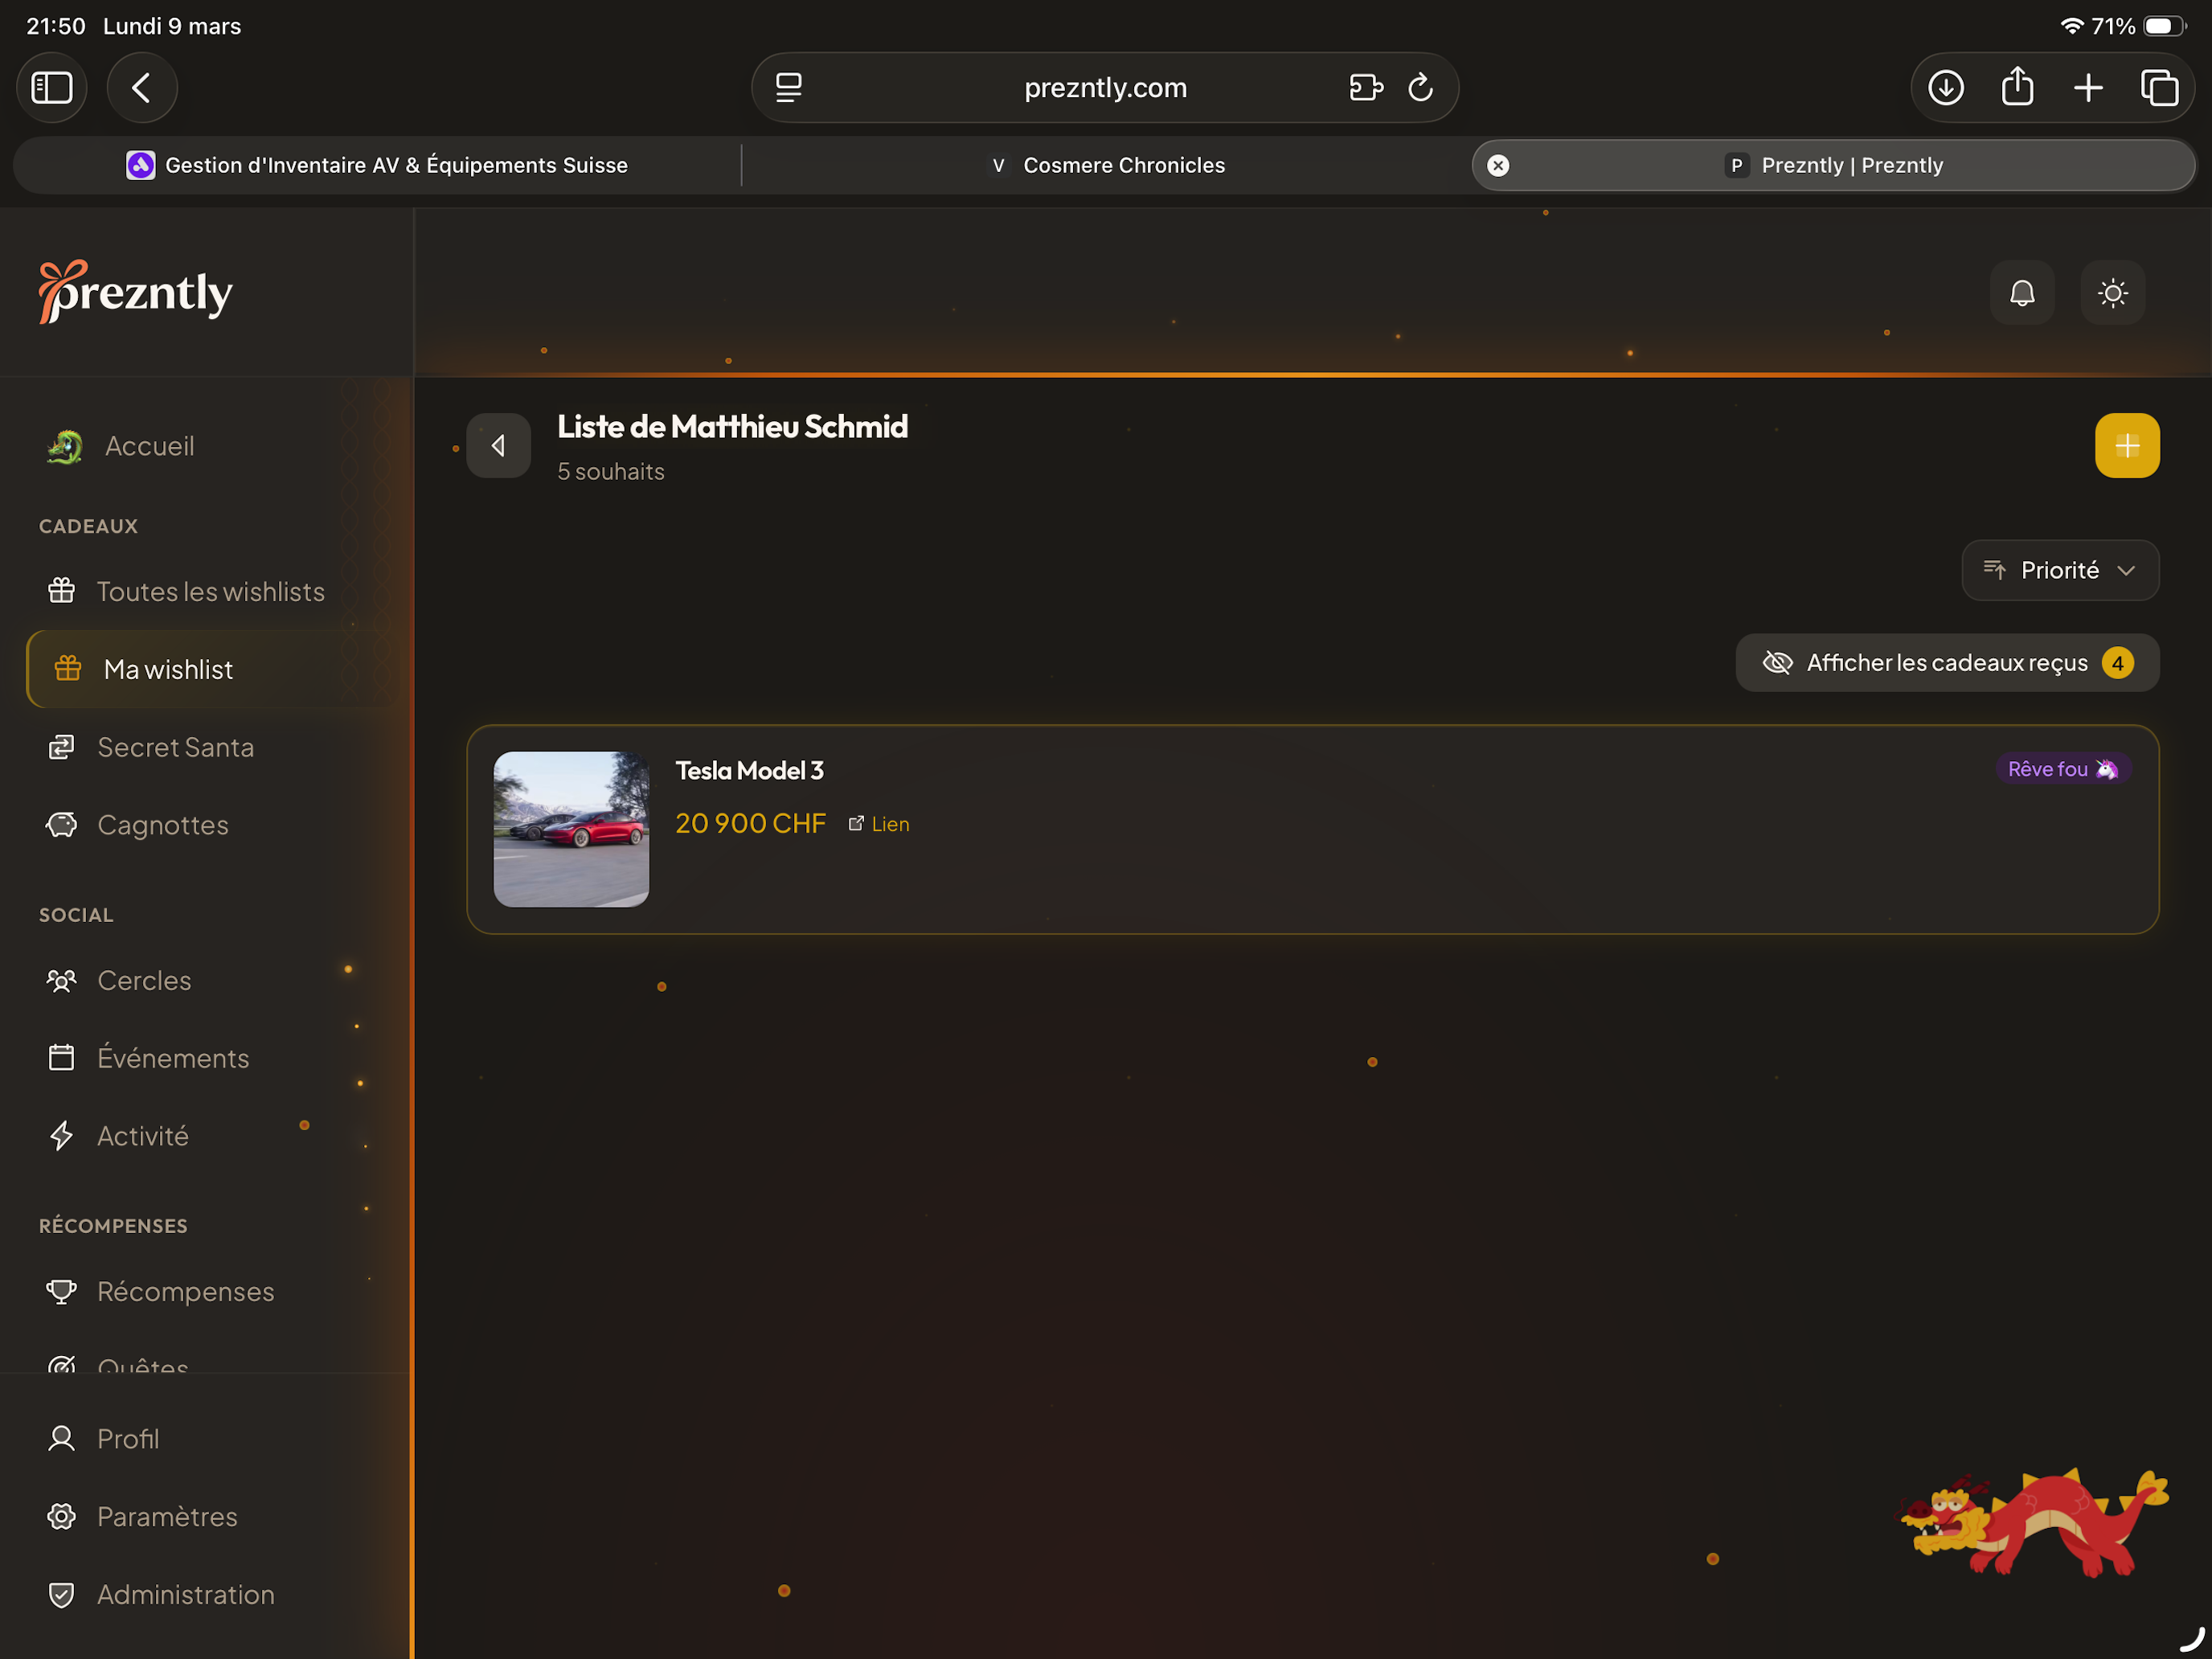Close the Prezntly tab

tap(1498, 165)
